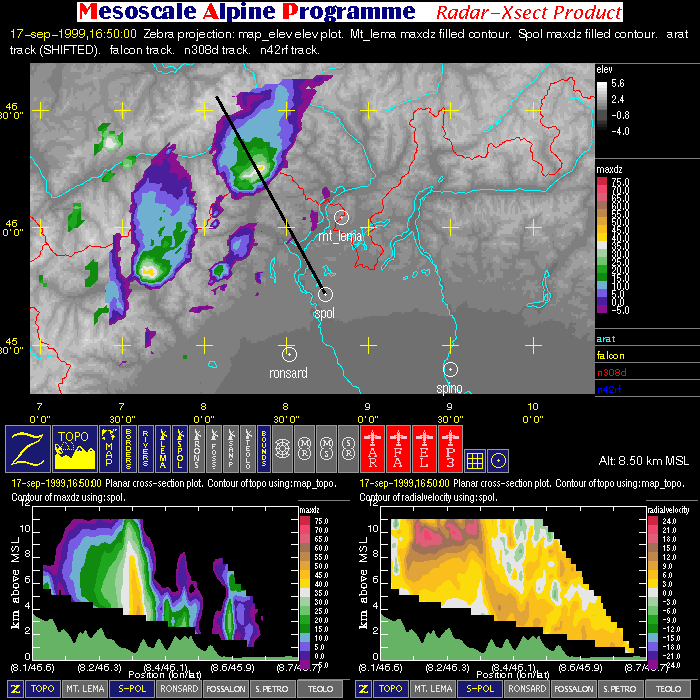Click the circled dot location icon
Viewport: 700px width, 700px height.
499,458
